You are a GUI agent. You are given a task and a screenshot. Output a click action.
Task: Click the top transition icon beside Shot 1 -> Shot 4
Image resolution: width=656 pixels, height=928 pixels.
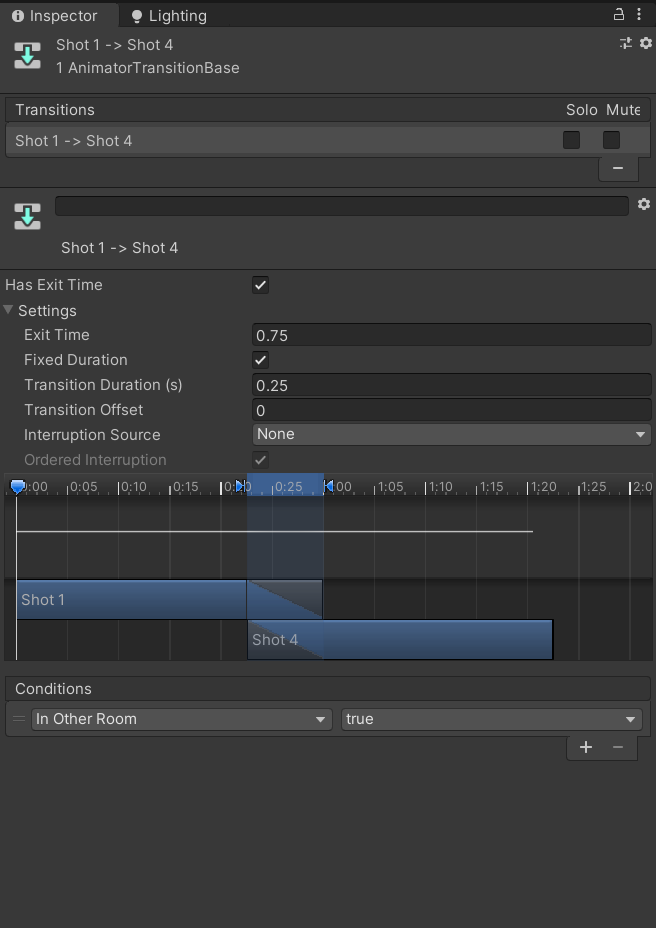click(28, 55)
